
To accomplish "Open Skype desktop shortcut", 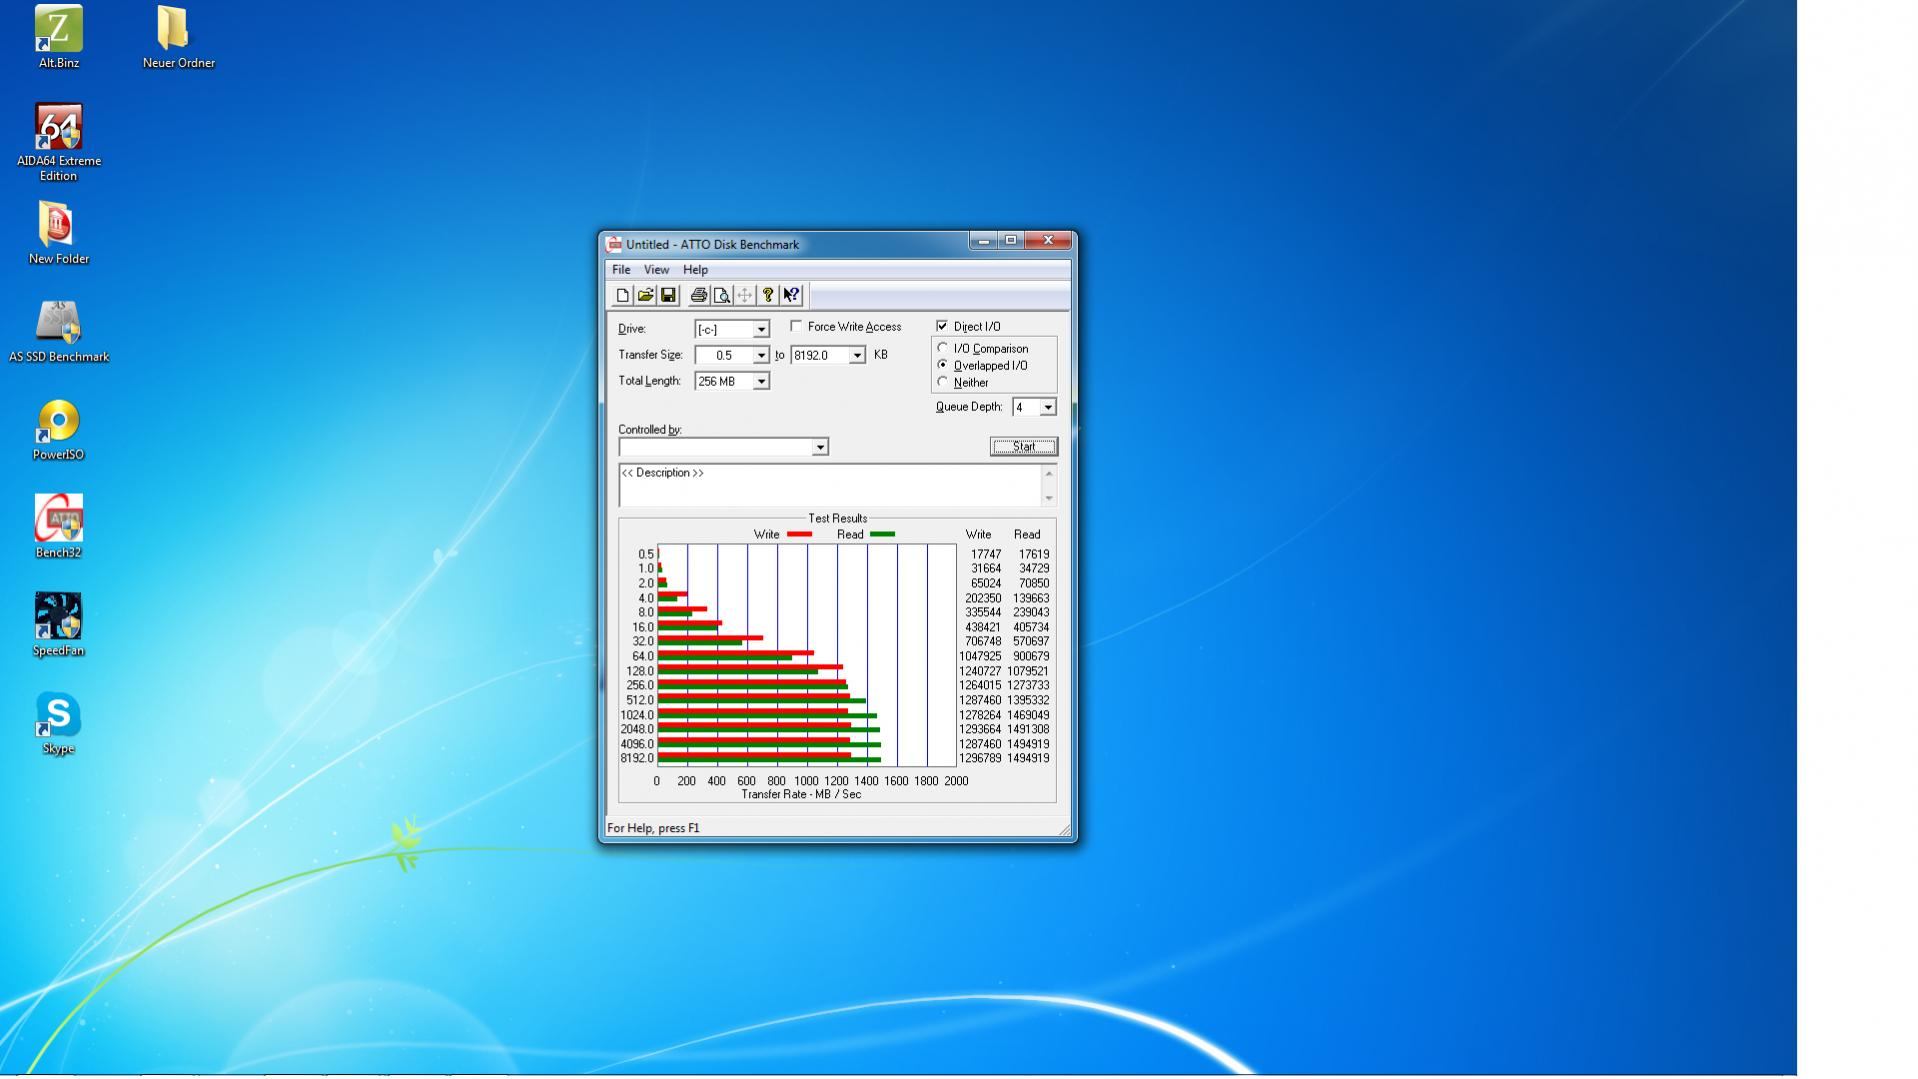I will [59, 723].
